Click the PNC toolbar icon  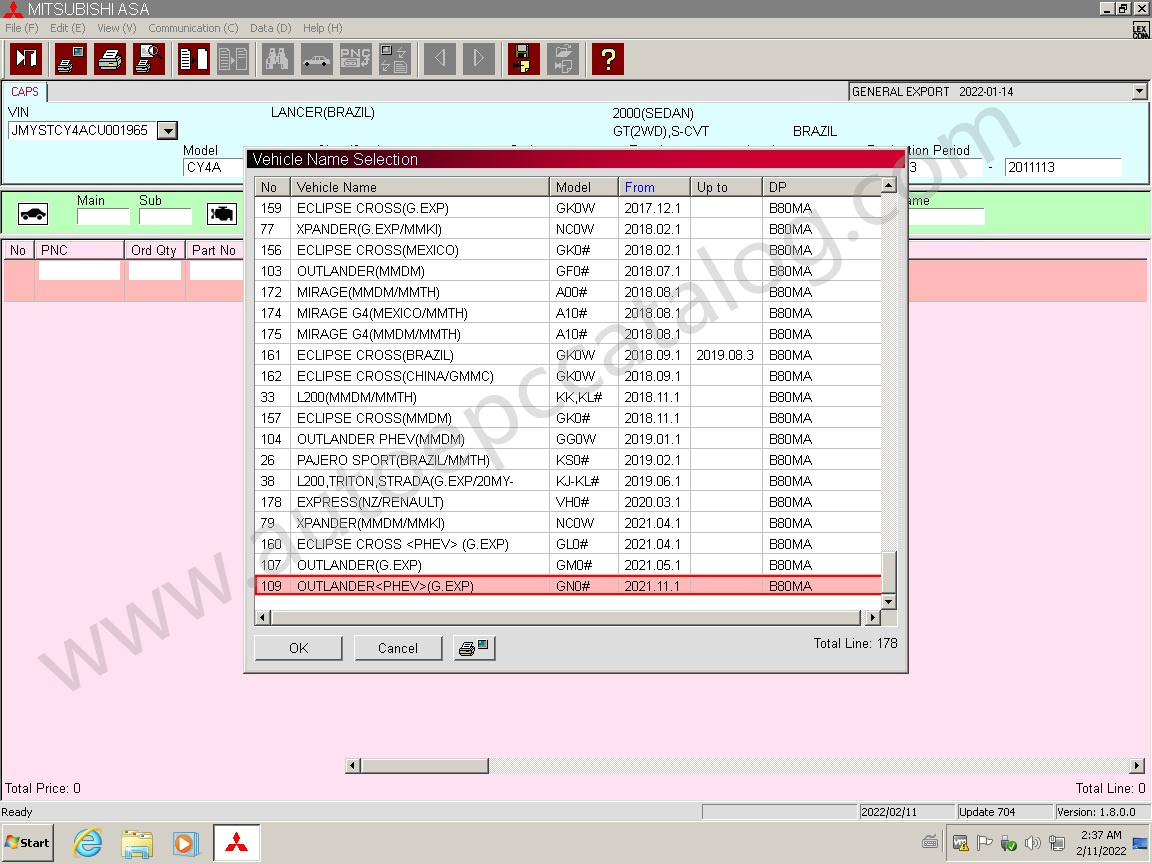point(356,59)
